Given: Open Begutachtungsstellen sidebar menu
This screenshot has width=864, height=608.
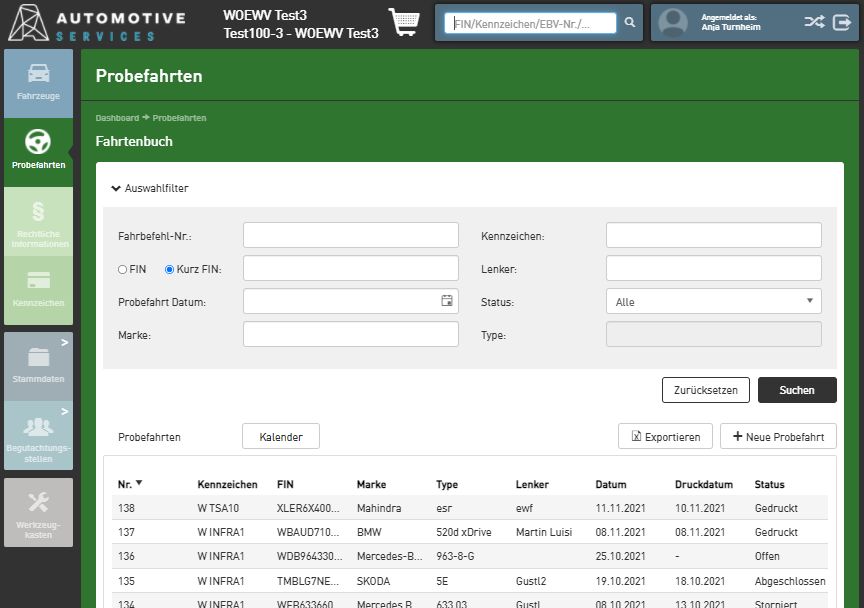Looking at the screenshot, I should coord(38,435).
